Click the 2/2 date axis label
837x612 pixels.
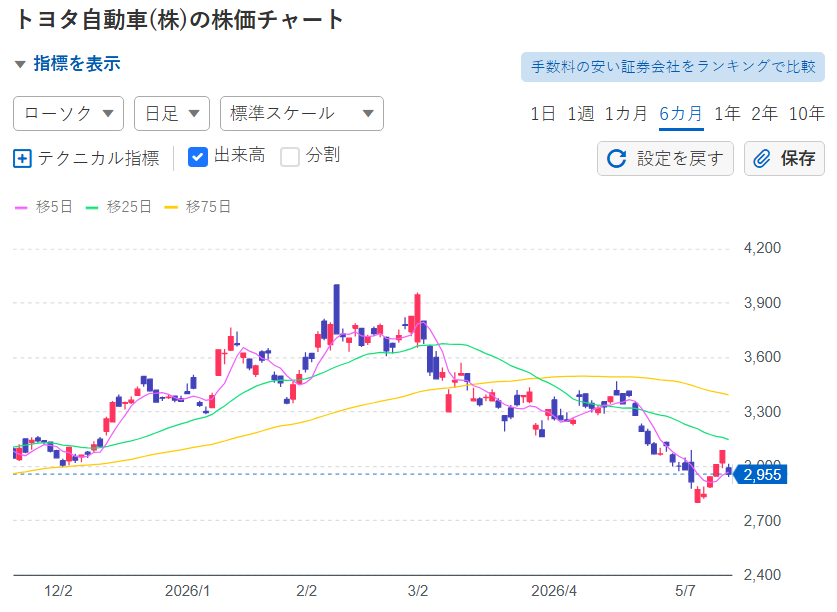tap(306, 591)
